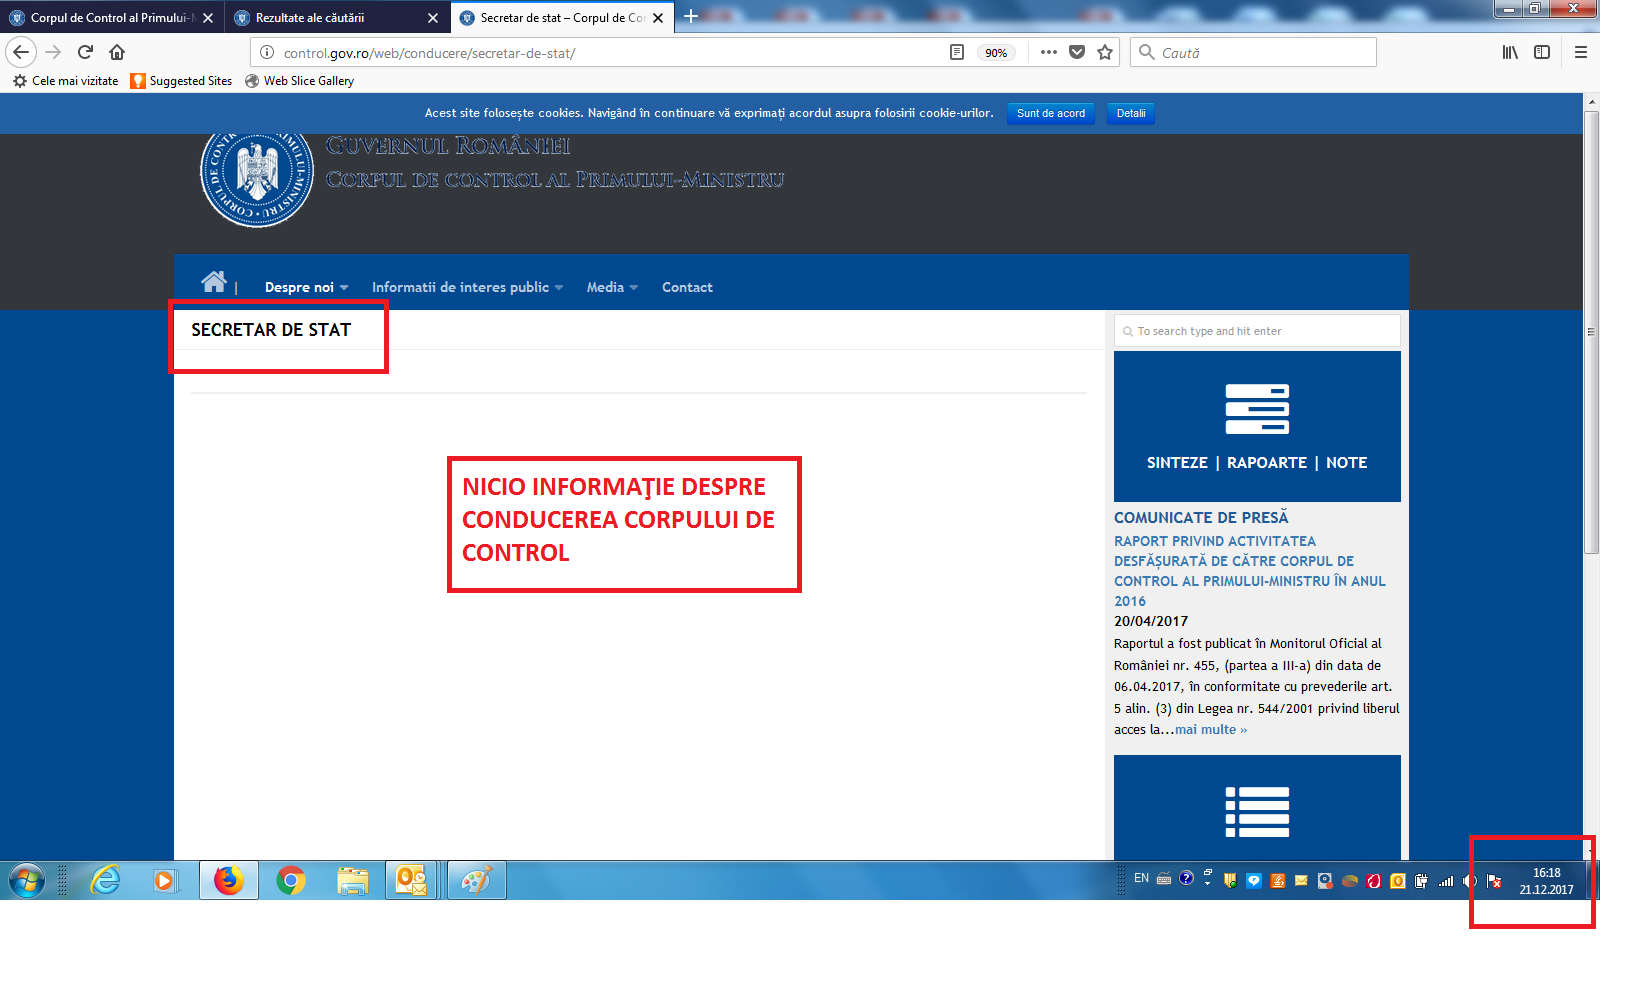This screenshot has height=1008, width=1640.
Task: Click the browser home icon
Action: pyautogui.click(x=117, y=52)
